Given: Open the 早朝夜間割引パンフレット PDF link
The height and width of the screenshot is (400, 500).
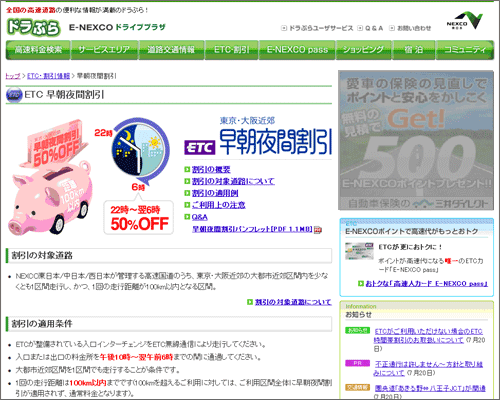Looking at the screenshot, I should coord(252,229).
